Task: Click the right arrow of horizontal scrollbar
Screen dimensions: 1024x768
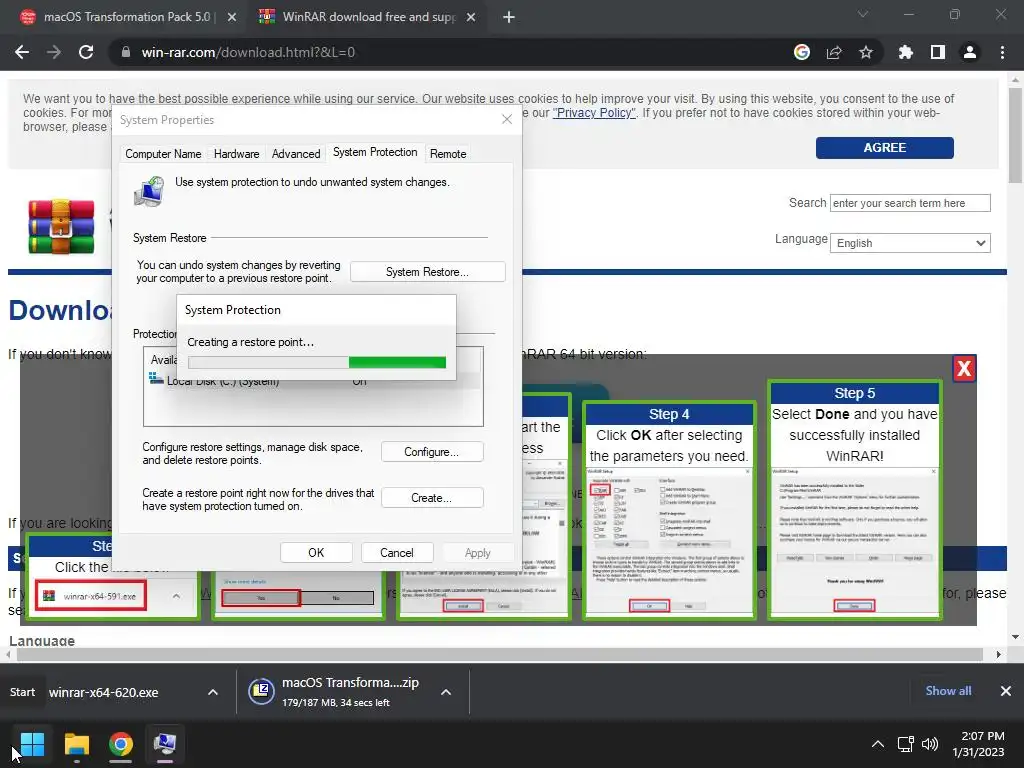Action: (x=999, y=654)
